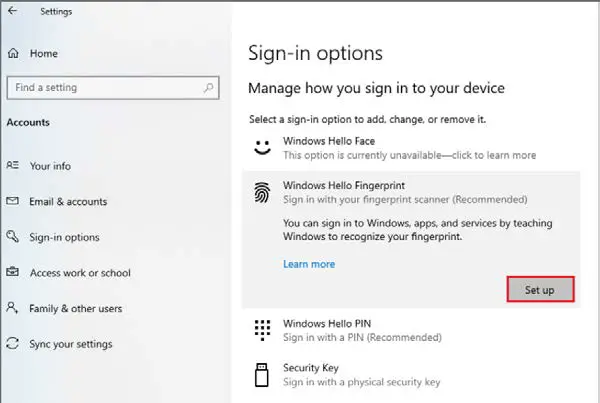
Task: Click 'Sign in with a PIN (Recommended)' text
Action: point(362,338)
